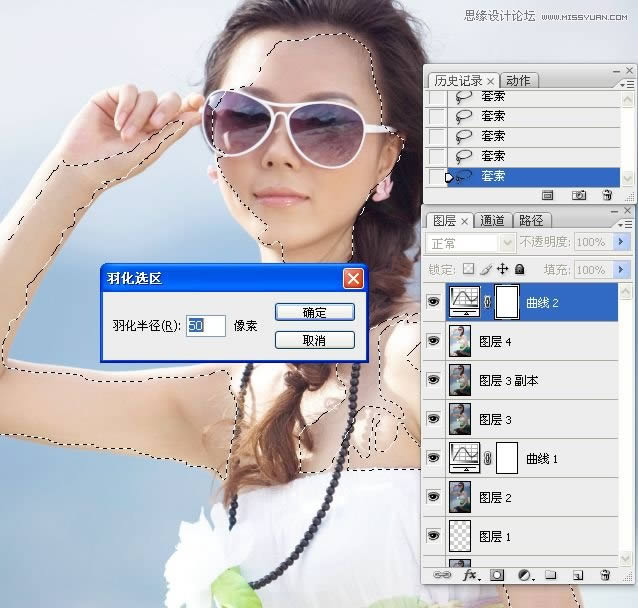The width and height of the screenshot is (638, 608).
Task: Click the 确定 button in feather dialog
Action: (314, 312)
